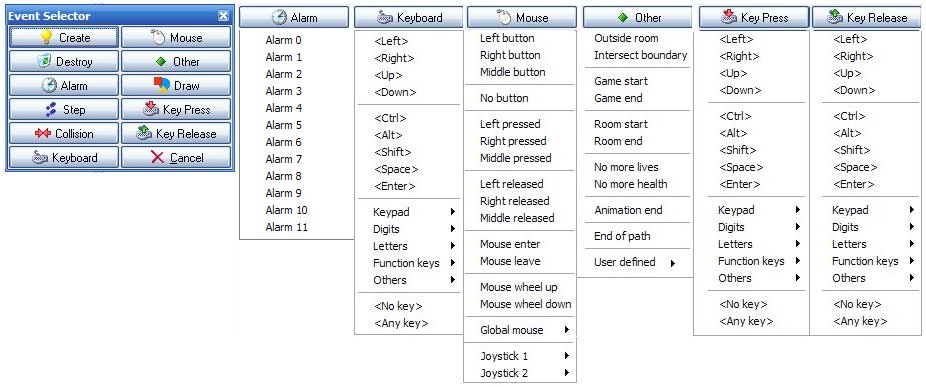Choose the Draw event button
926x387 pixels.
176,86
